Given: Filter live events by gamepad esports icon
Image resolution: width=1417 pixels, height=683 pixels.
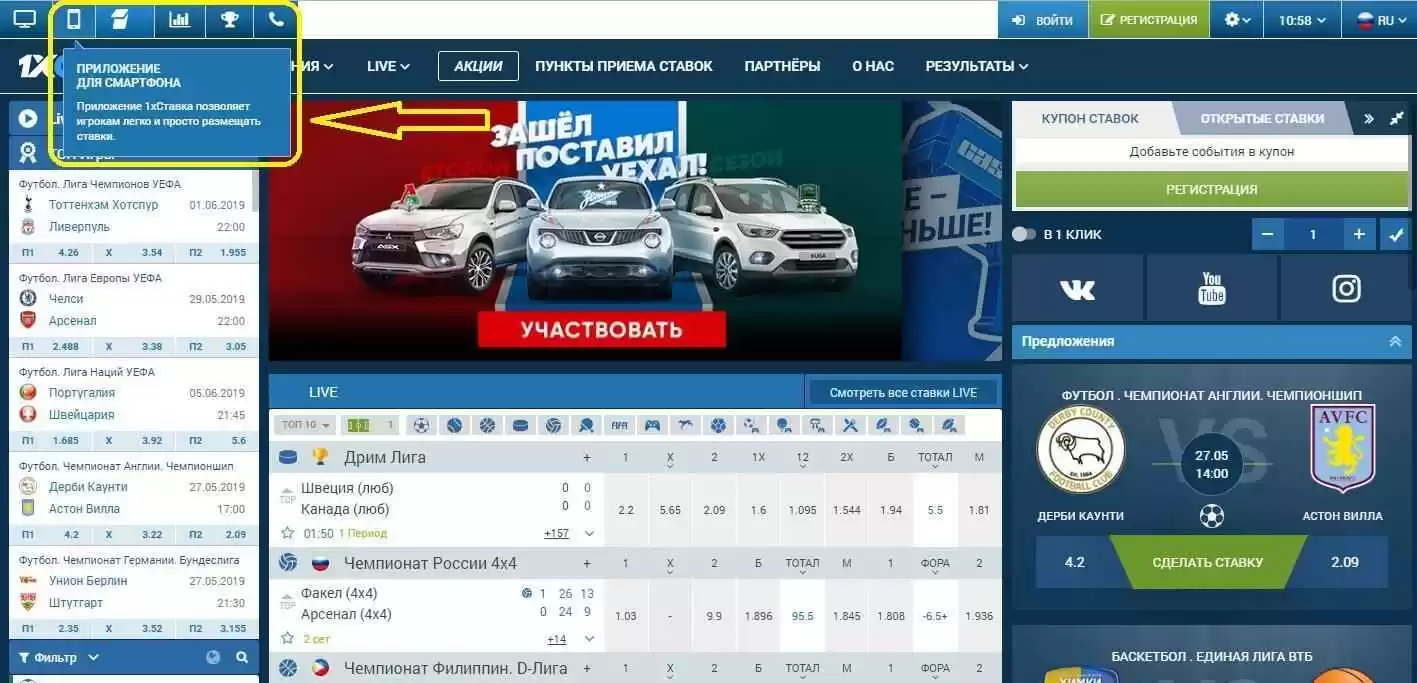Looking at the screenshot, I should tap(652, 425).
